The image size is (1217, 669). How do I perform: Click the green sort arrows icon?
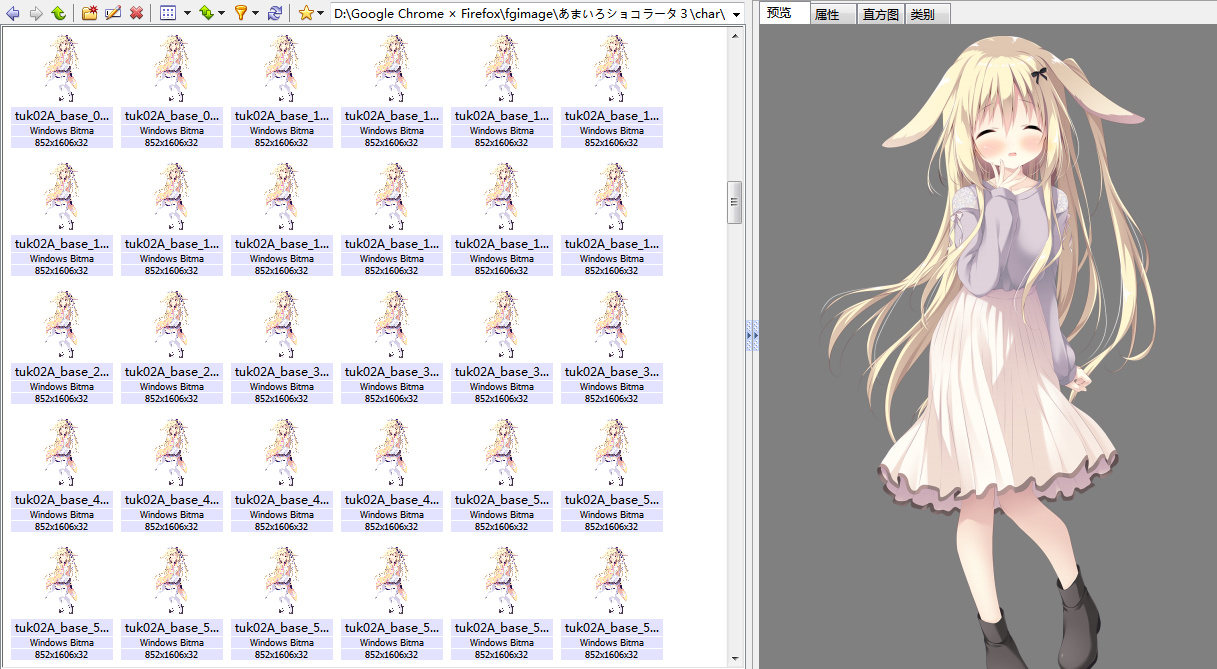pos(206,13)
